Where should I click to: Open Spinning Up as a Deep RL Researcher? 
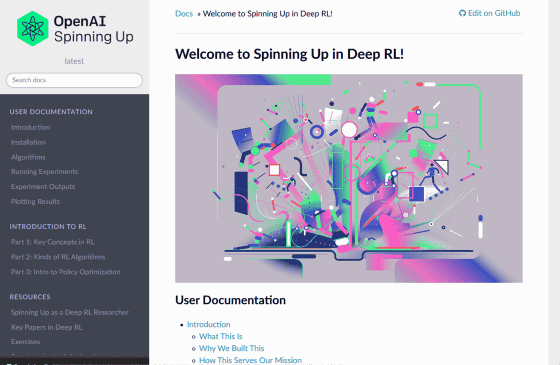69,312
